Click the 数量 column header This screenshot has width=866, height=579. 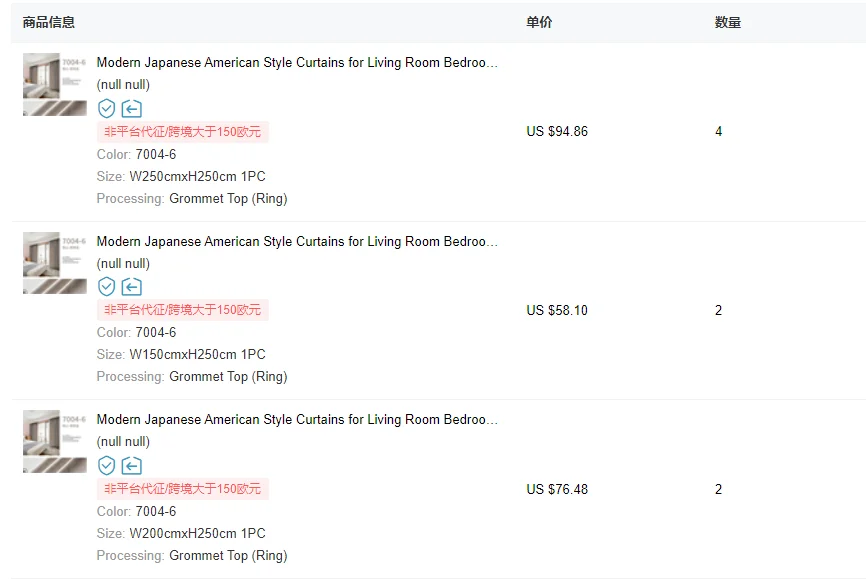pos(728,22)
